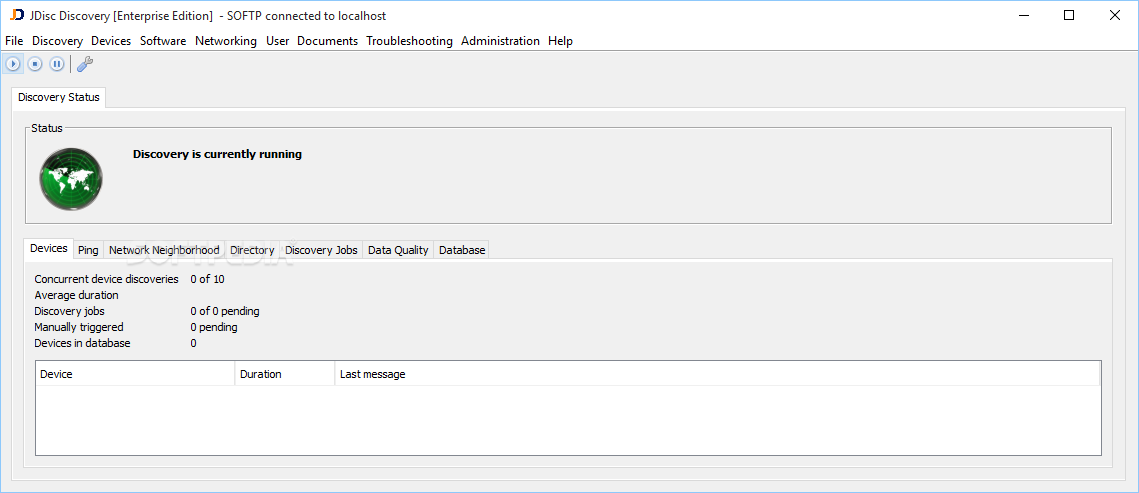1139x493 pixels.
Task: Switch to the Directory tab
Action: pos(252,250)
